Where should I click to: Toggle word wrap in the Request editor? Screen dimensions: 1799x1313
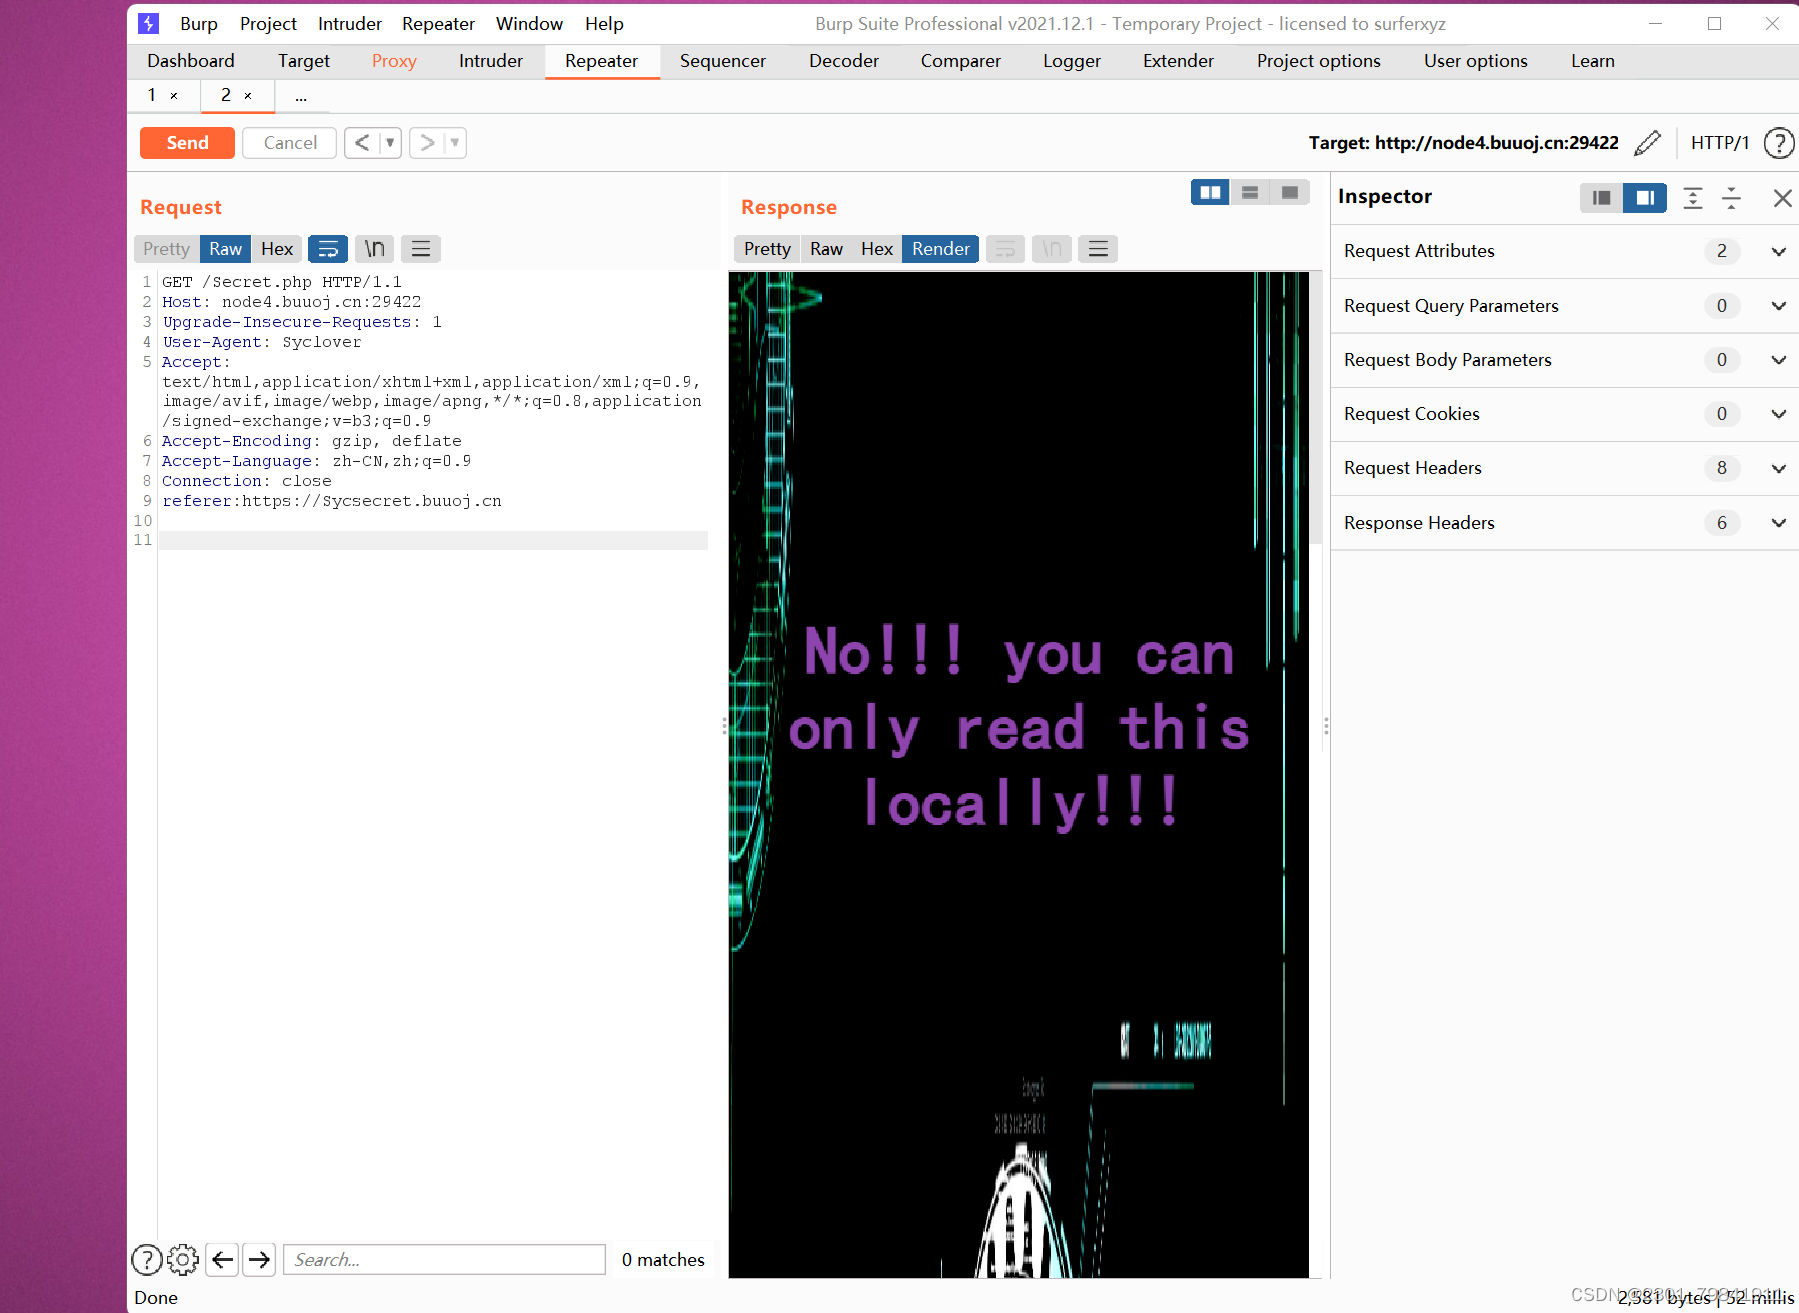coord(328,248)
